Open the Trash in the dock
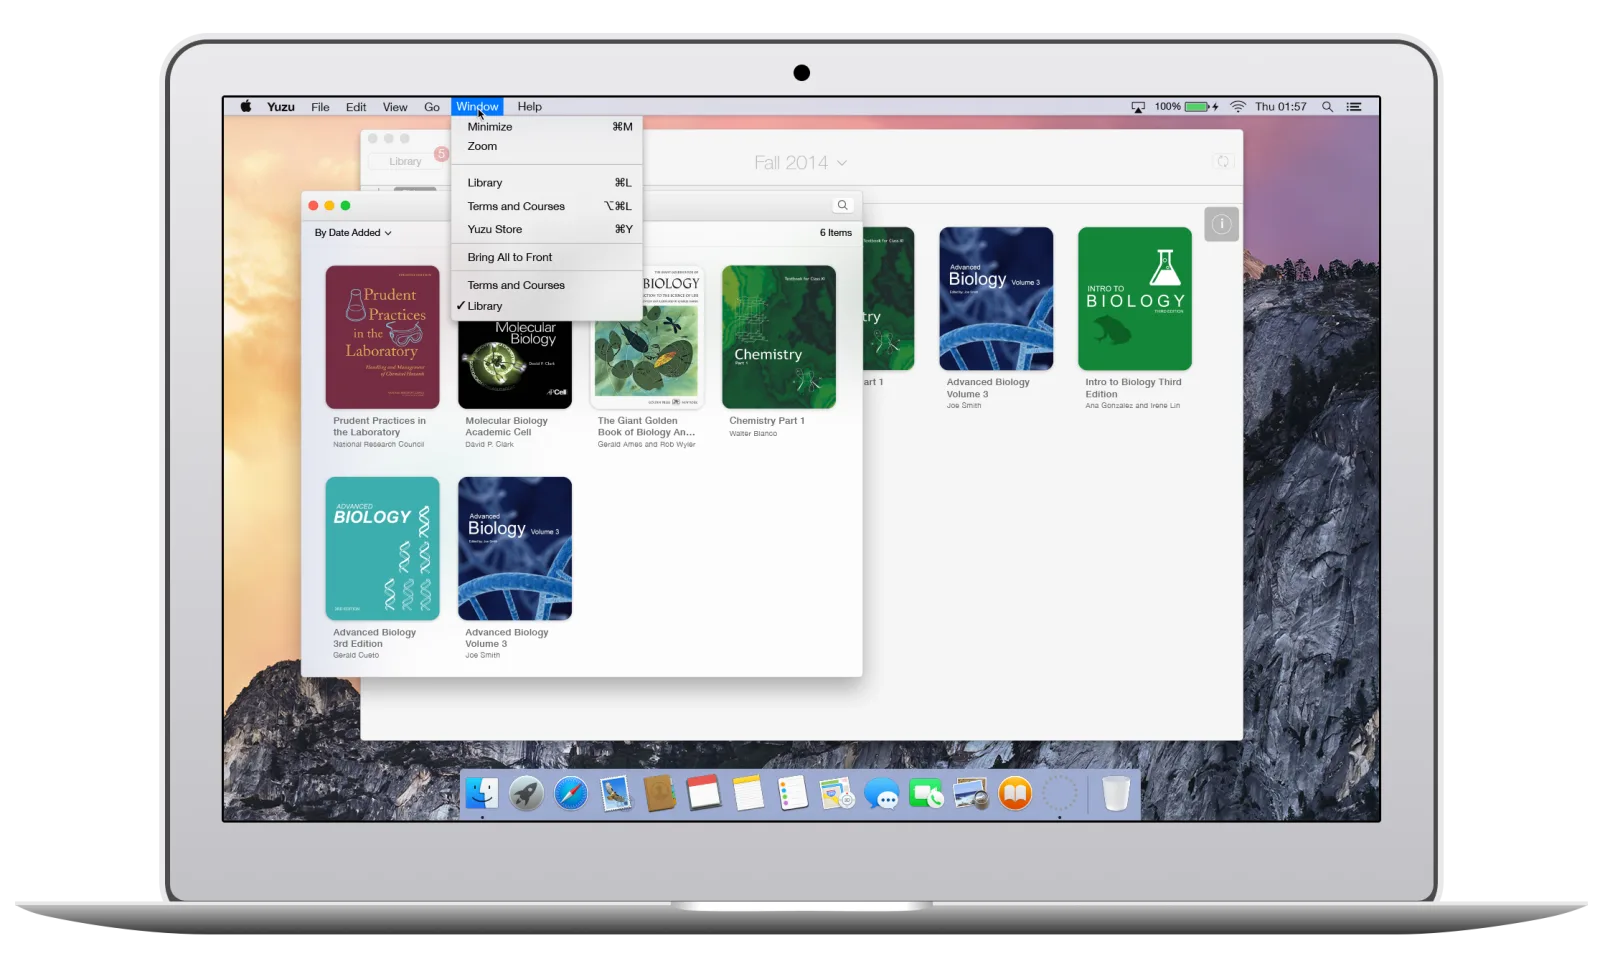1600x961 pixels. click(x=1116, y=793)
